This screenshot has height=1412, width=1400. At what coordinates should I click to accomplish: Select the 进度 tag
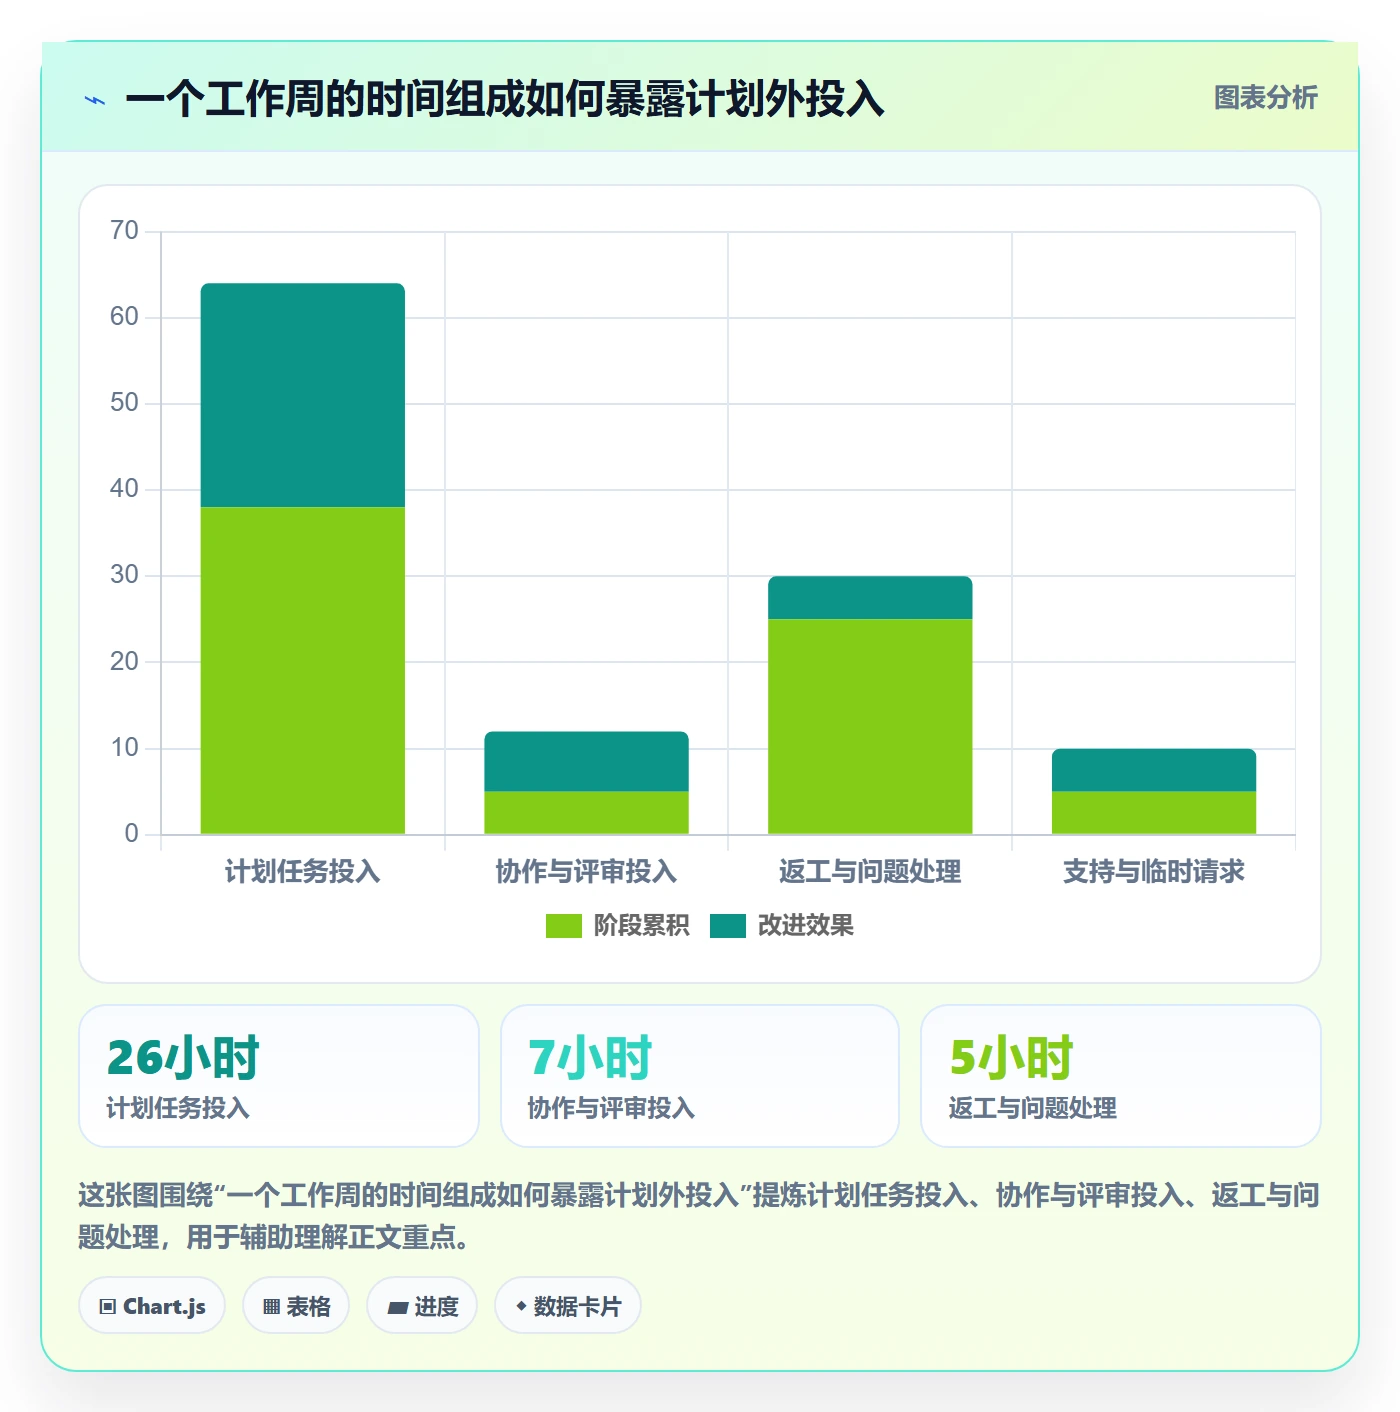(422, 1306)
